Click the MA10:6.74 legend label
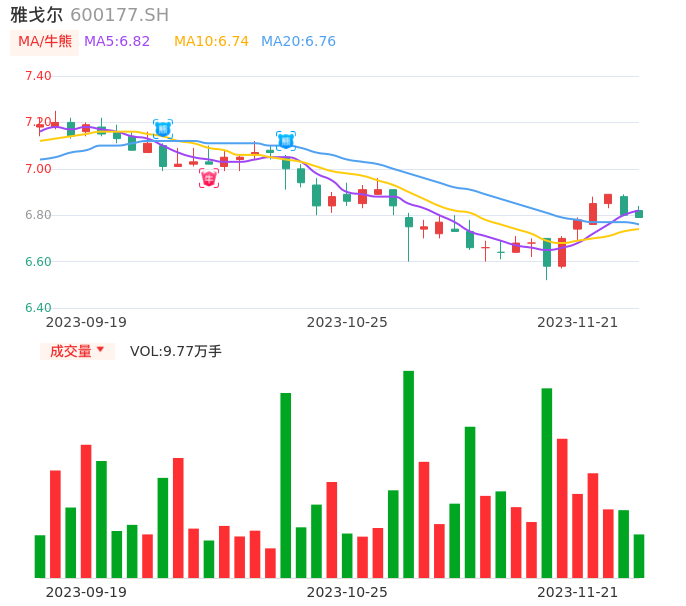The image size is (686, 606). [x=211, y=42]
